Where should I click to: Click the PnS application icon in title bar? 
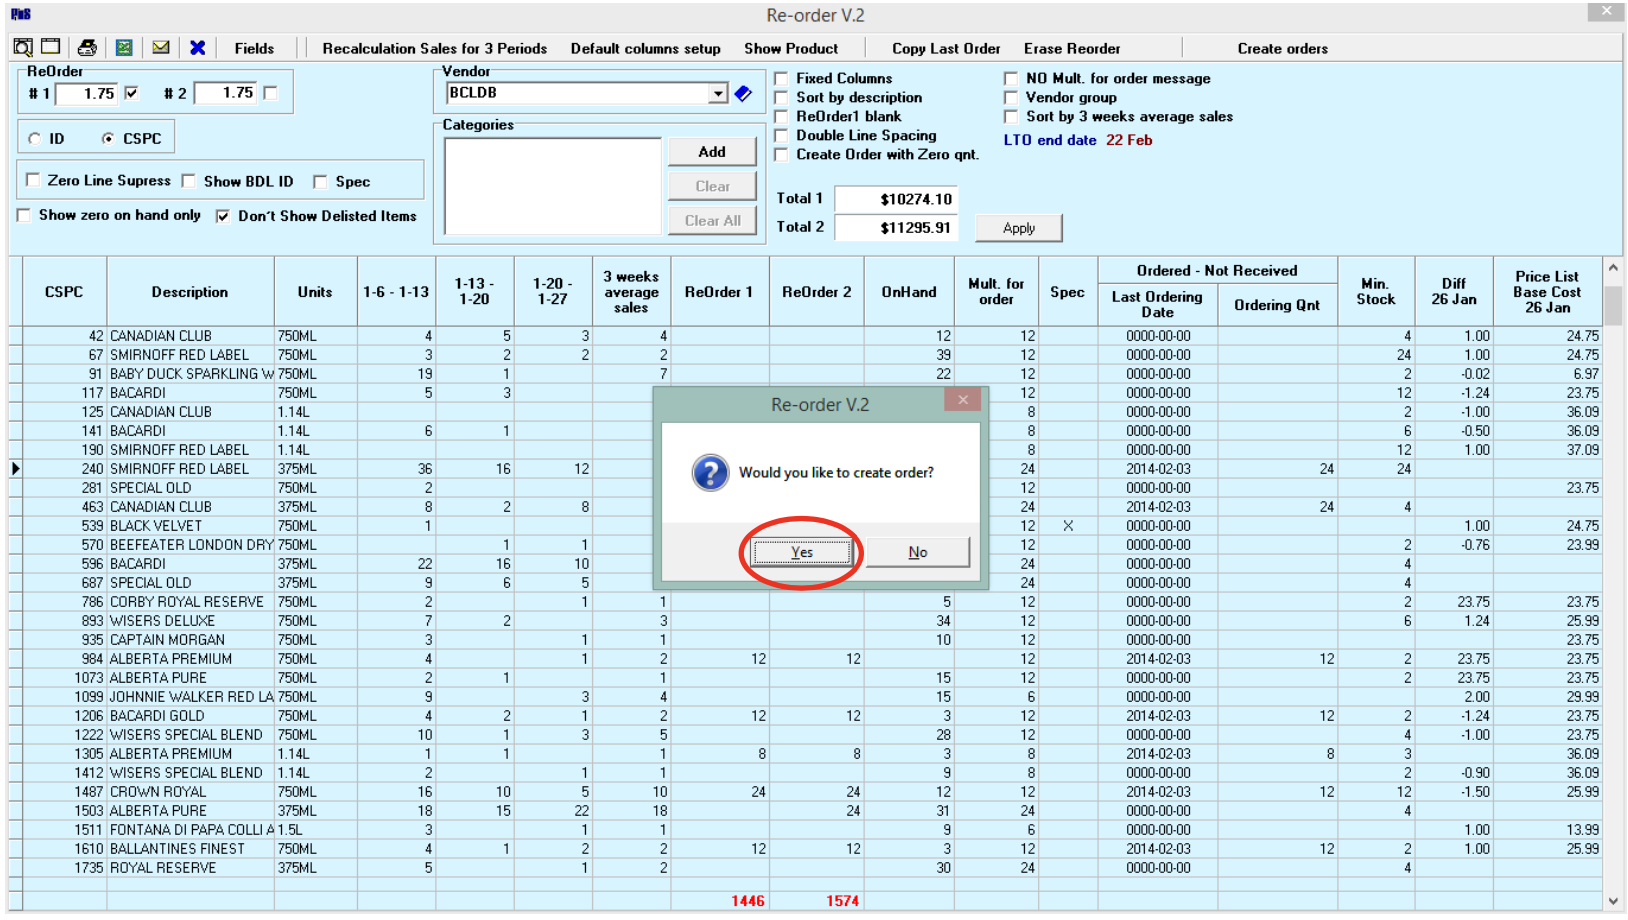[x=21, y=14]
